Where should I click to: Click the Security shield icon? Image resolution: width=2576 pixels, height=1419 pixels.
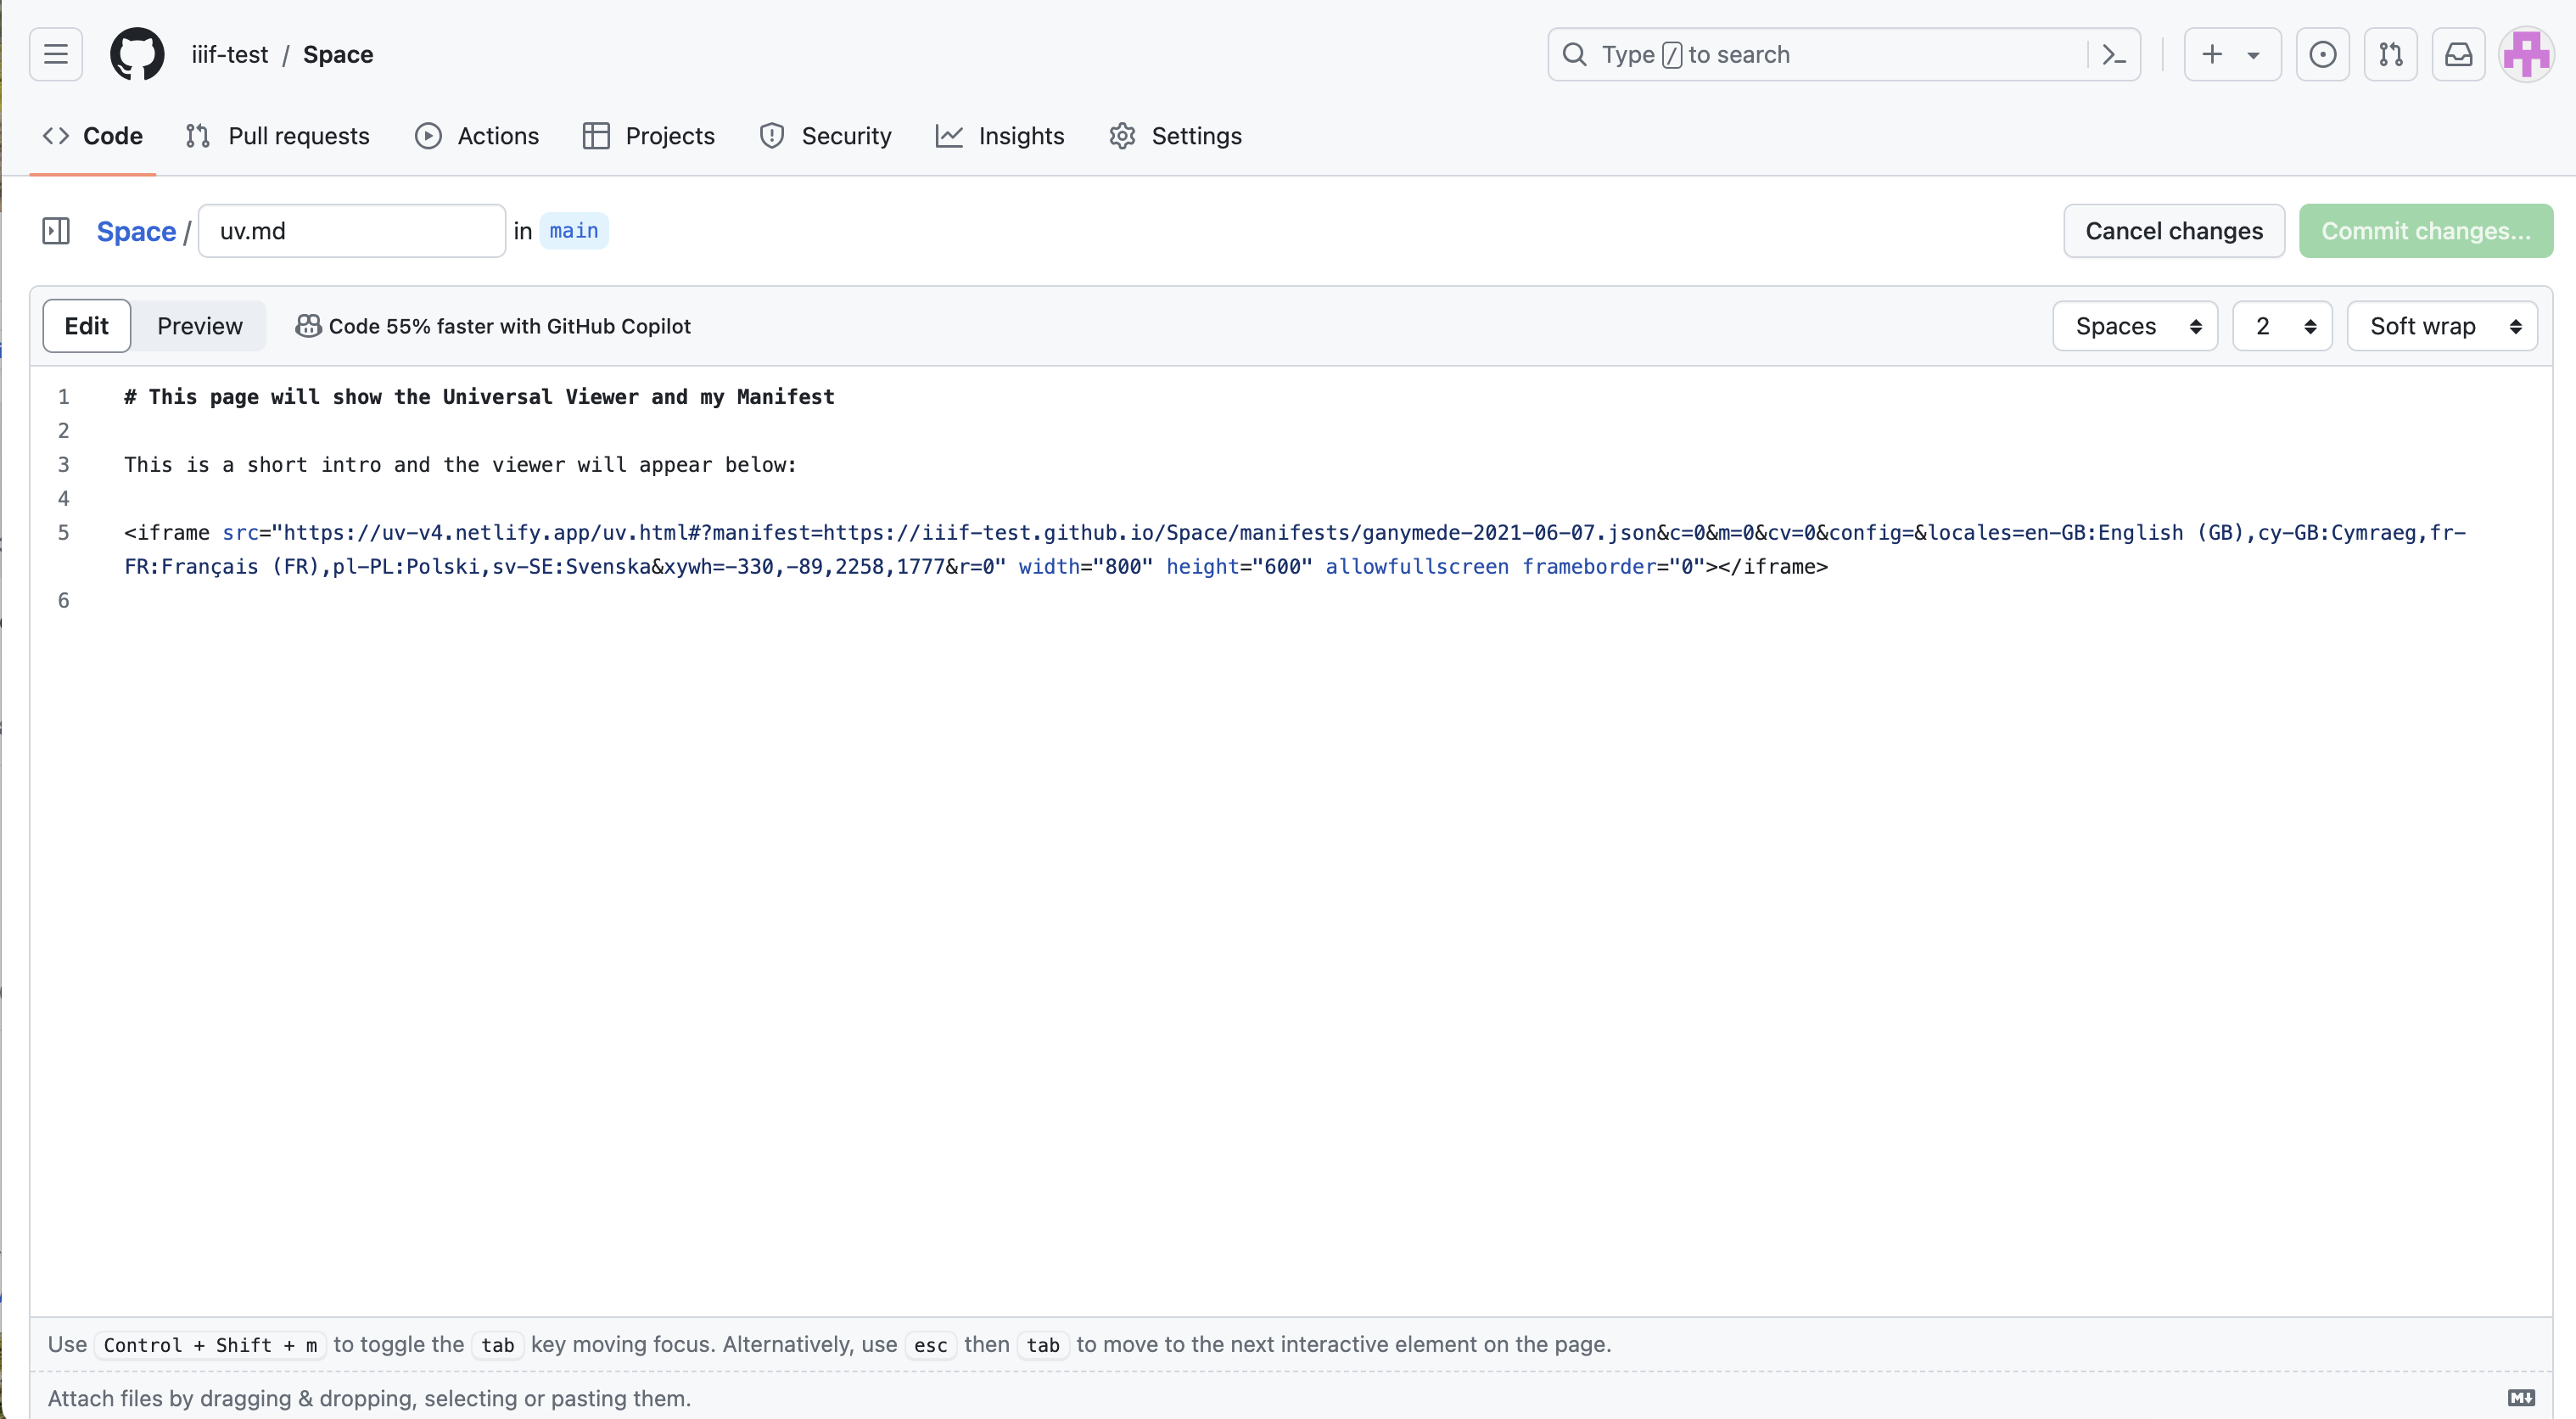click(772, 135)
